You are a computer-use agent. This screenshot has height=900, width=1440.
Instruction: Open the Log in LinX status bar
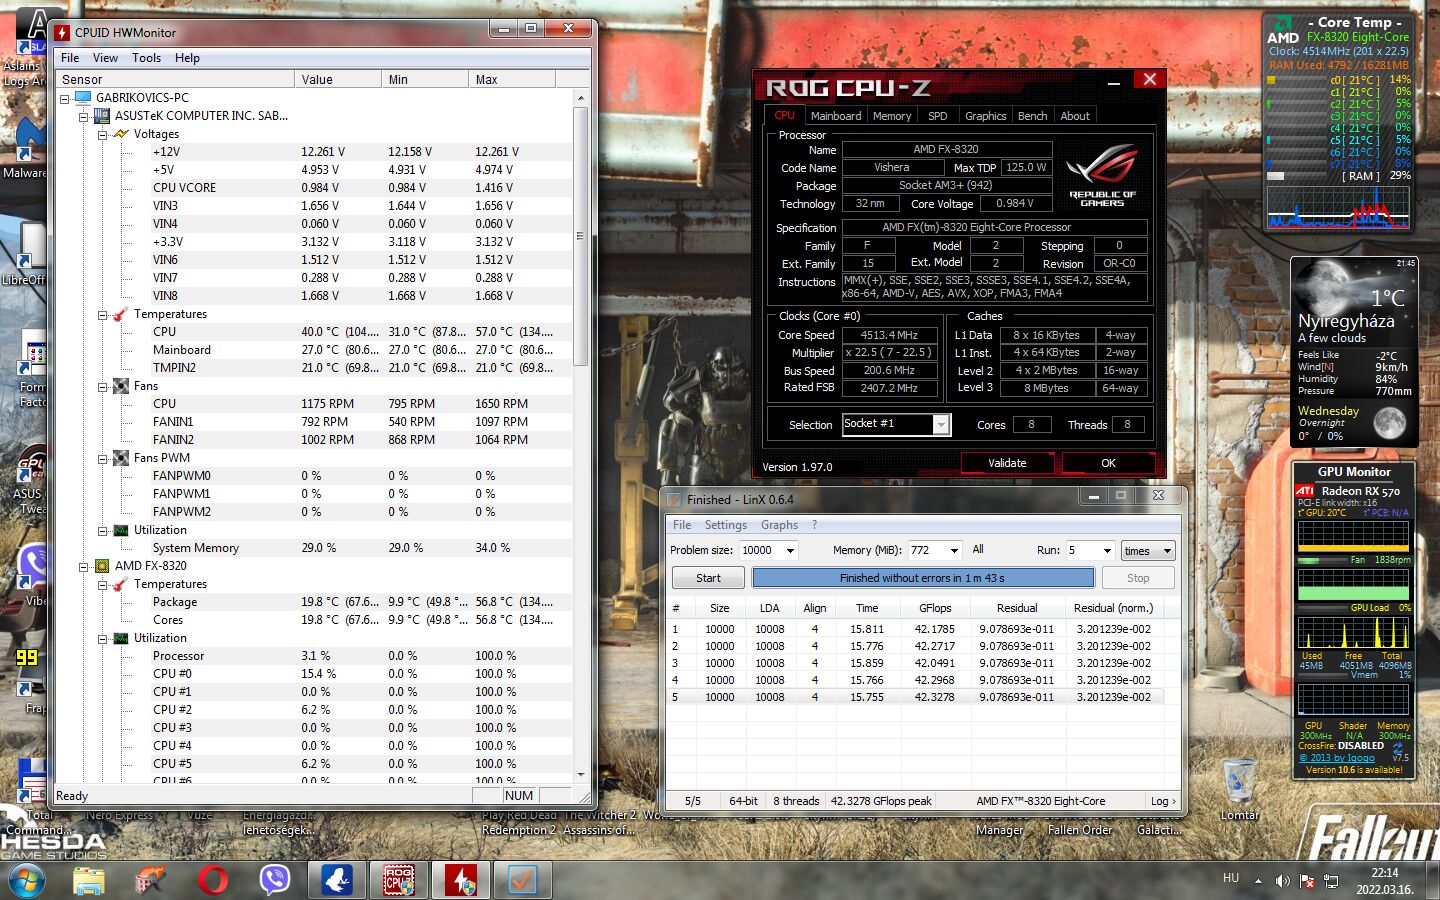(x=1163, y=801)
